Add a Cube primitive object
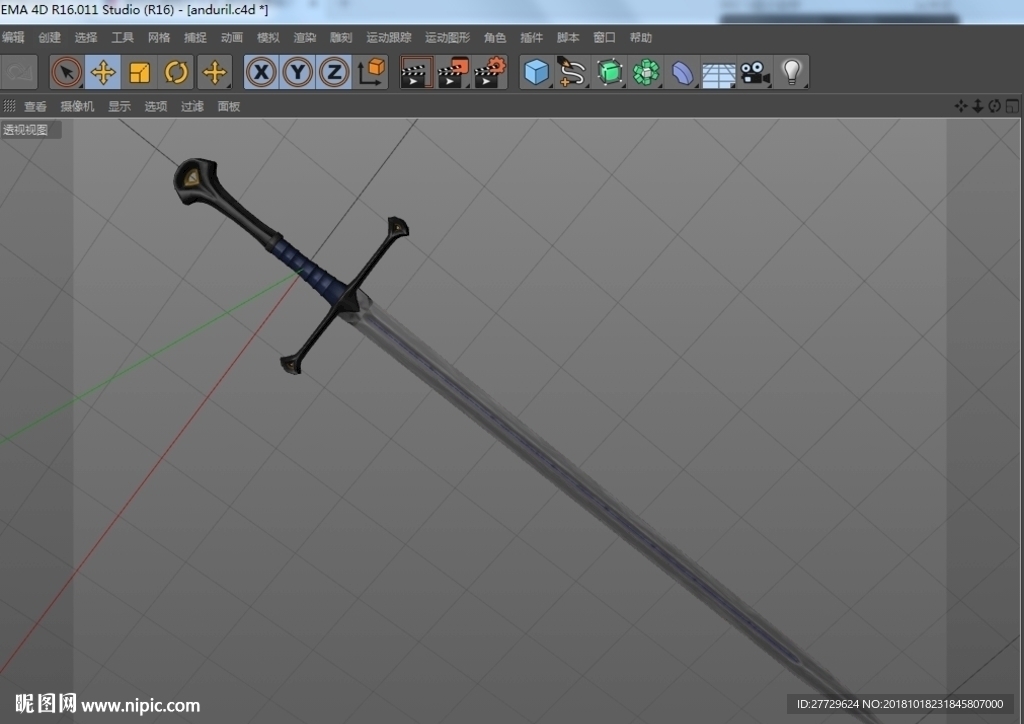This screenshot has width=1024, height=724. point(536,72)
